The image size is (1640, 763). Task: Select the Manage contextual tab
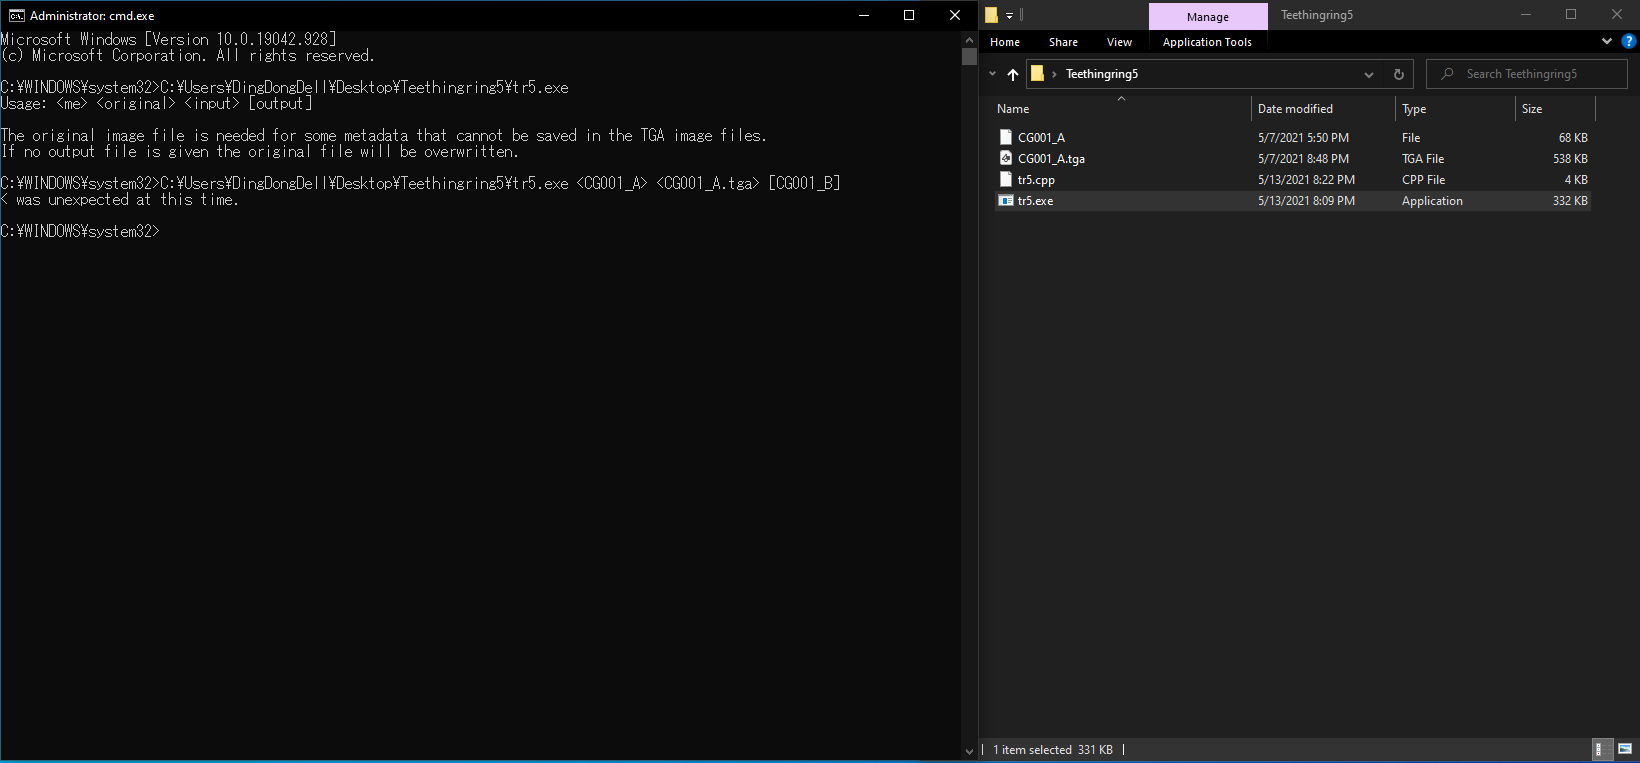pos(1208,17)
